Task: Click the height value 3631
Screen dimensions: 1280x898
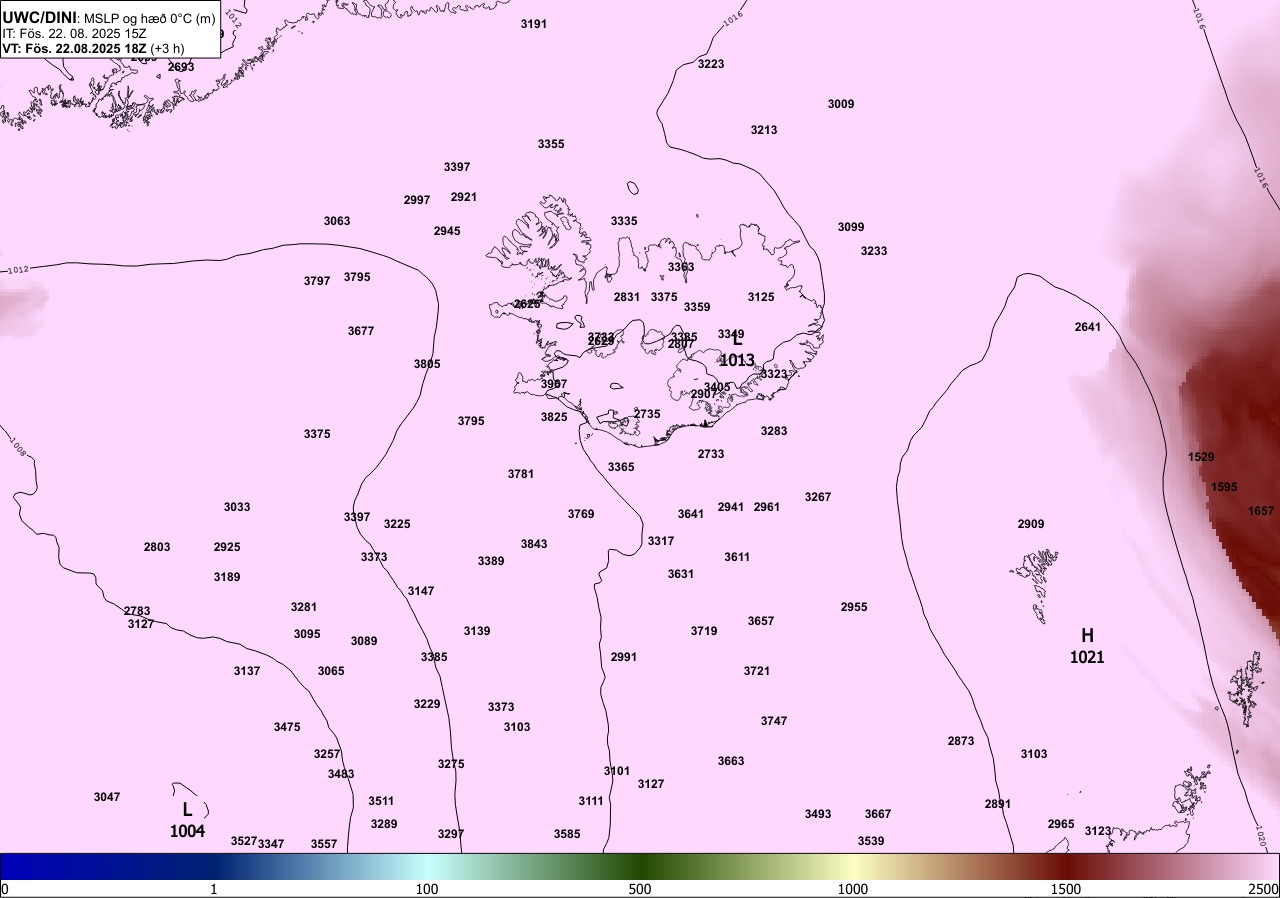Action: 681,574
